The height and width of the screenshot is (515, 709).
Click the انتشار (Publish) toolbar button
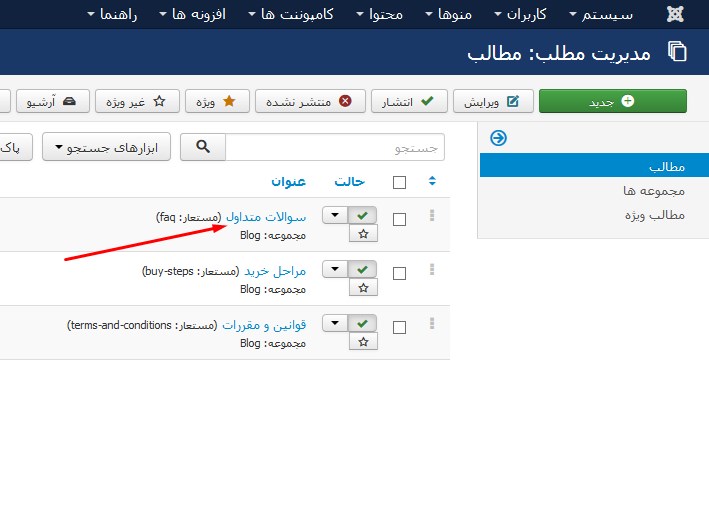(x=409, y=101)
